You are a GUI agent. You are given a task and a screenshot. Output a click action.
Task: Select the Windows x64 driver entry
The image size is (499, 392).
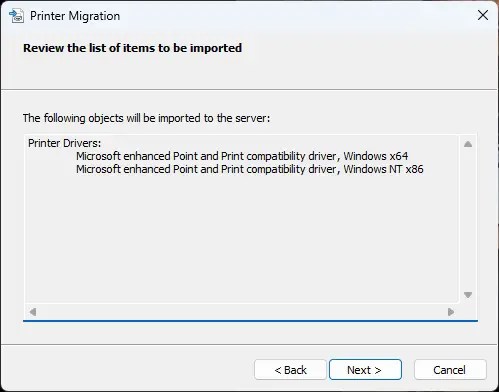tap(242, 156)
